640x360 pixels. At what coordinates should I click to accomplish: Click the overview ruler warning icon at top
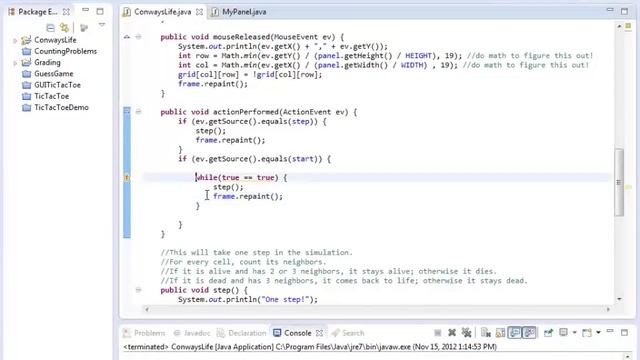628,26
